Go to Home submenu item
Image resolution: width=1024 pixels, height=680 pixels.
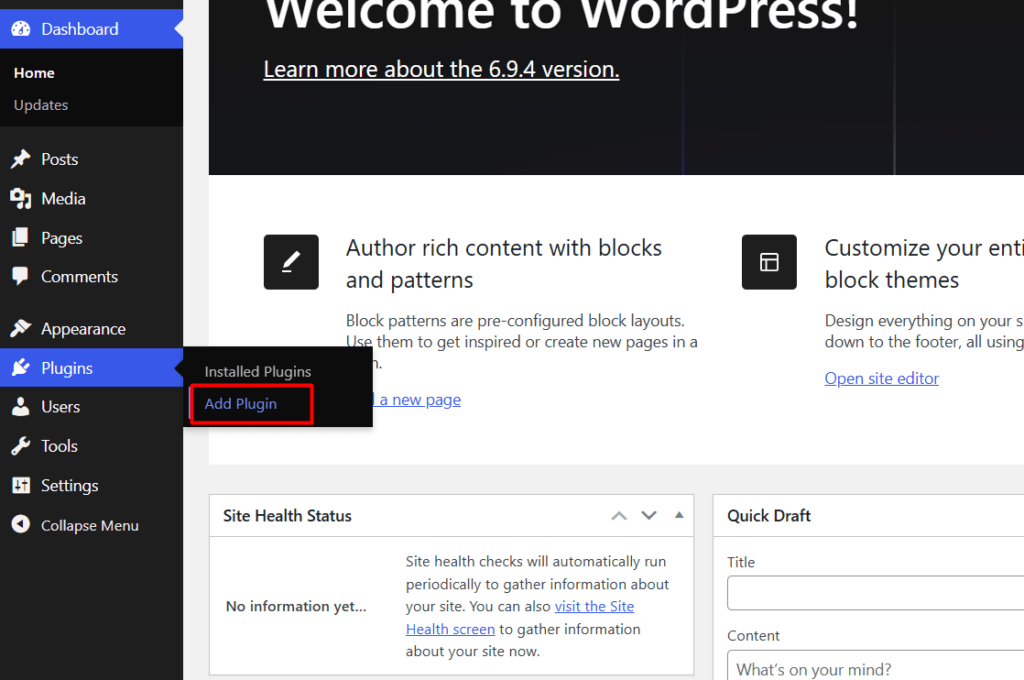click(x=34, y=73)
